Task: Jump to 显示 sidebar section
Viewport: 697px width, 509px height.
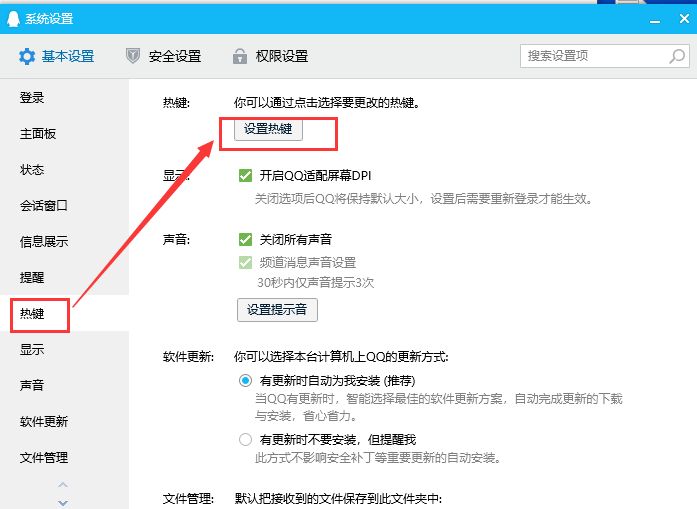Action: point(32,349)
